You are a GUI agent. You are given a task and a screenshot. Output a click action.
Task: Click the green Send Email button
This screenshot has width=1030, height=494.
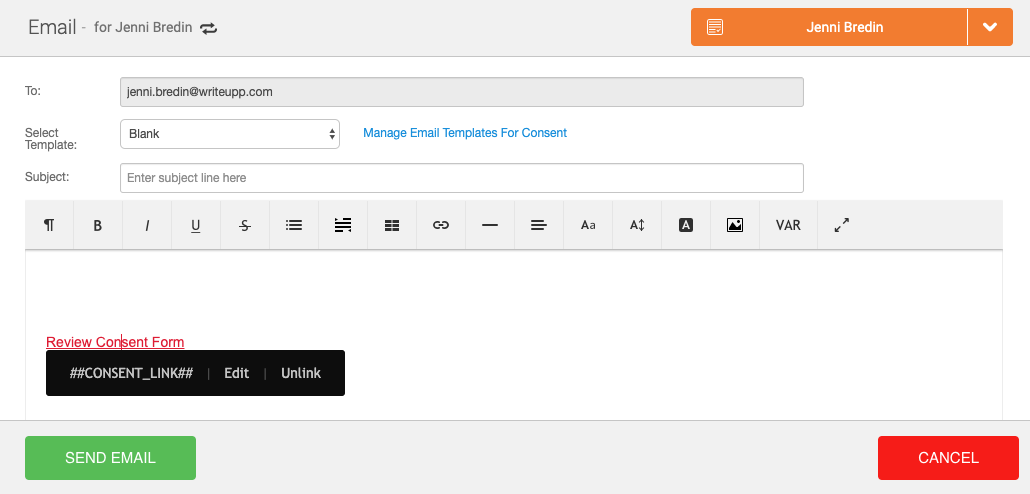coord(110,458)
